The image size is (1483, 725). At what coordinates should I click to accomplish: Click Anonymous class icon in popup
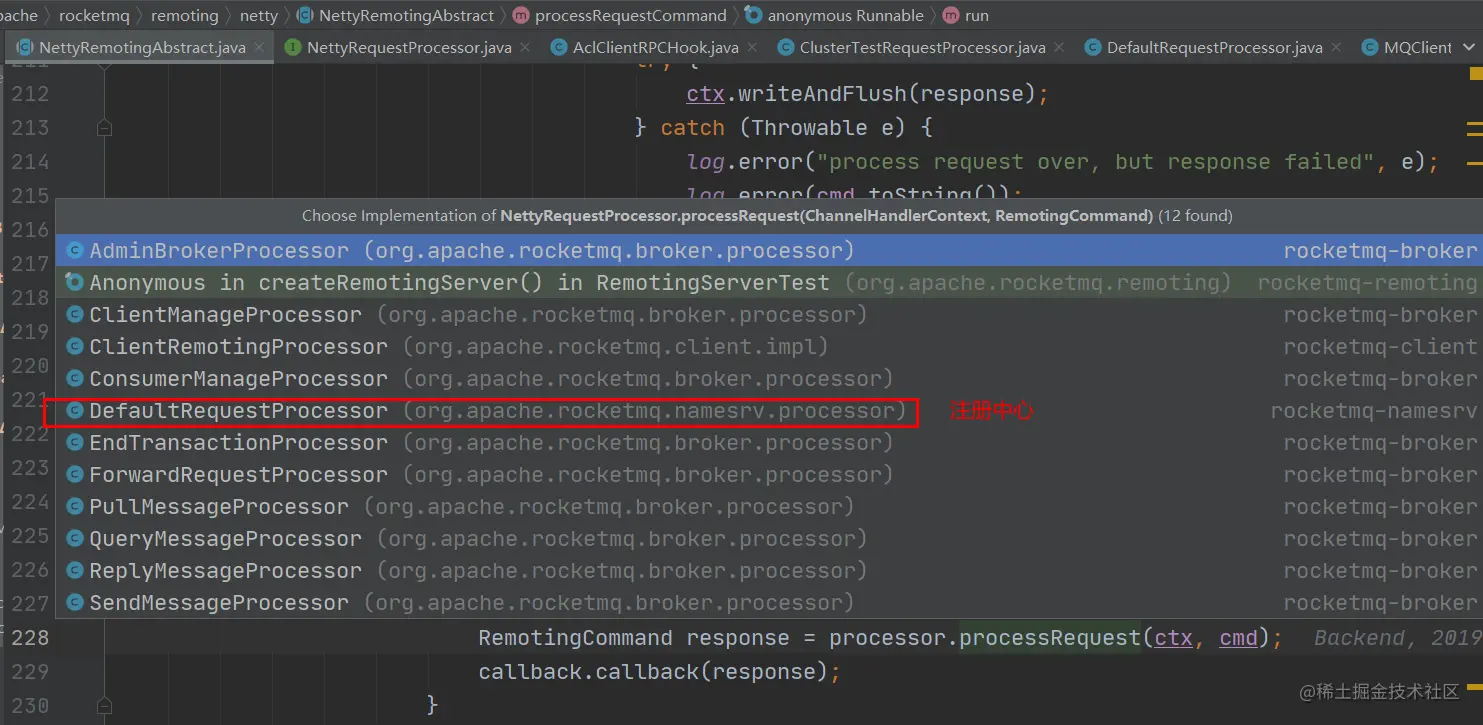(74, 282)
